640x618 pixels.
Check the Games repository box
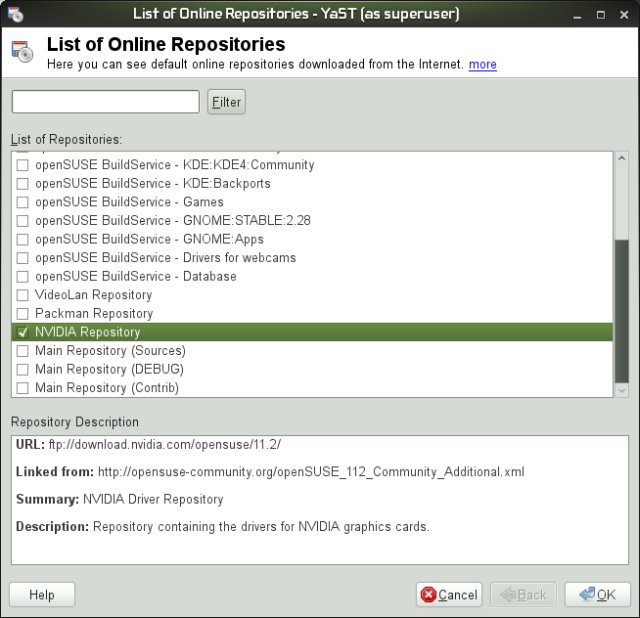click(22, 202)
